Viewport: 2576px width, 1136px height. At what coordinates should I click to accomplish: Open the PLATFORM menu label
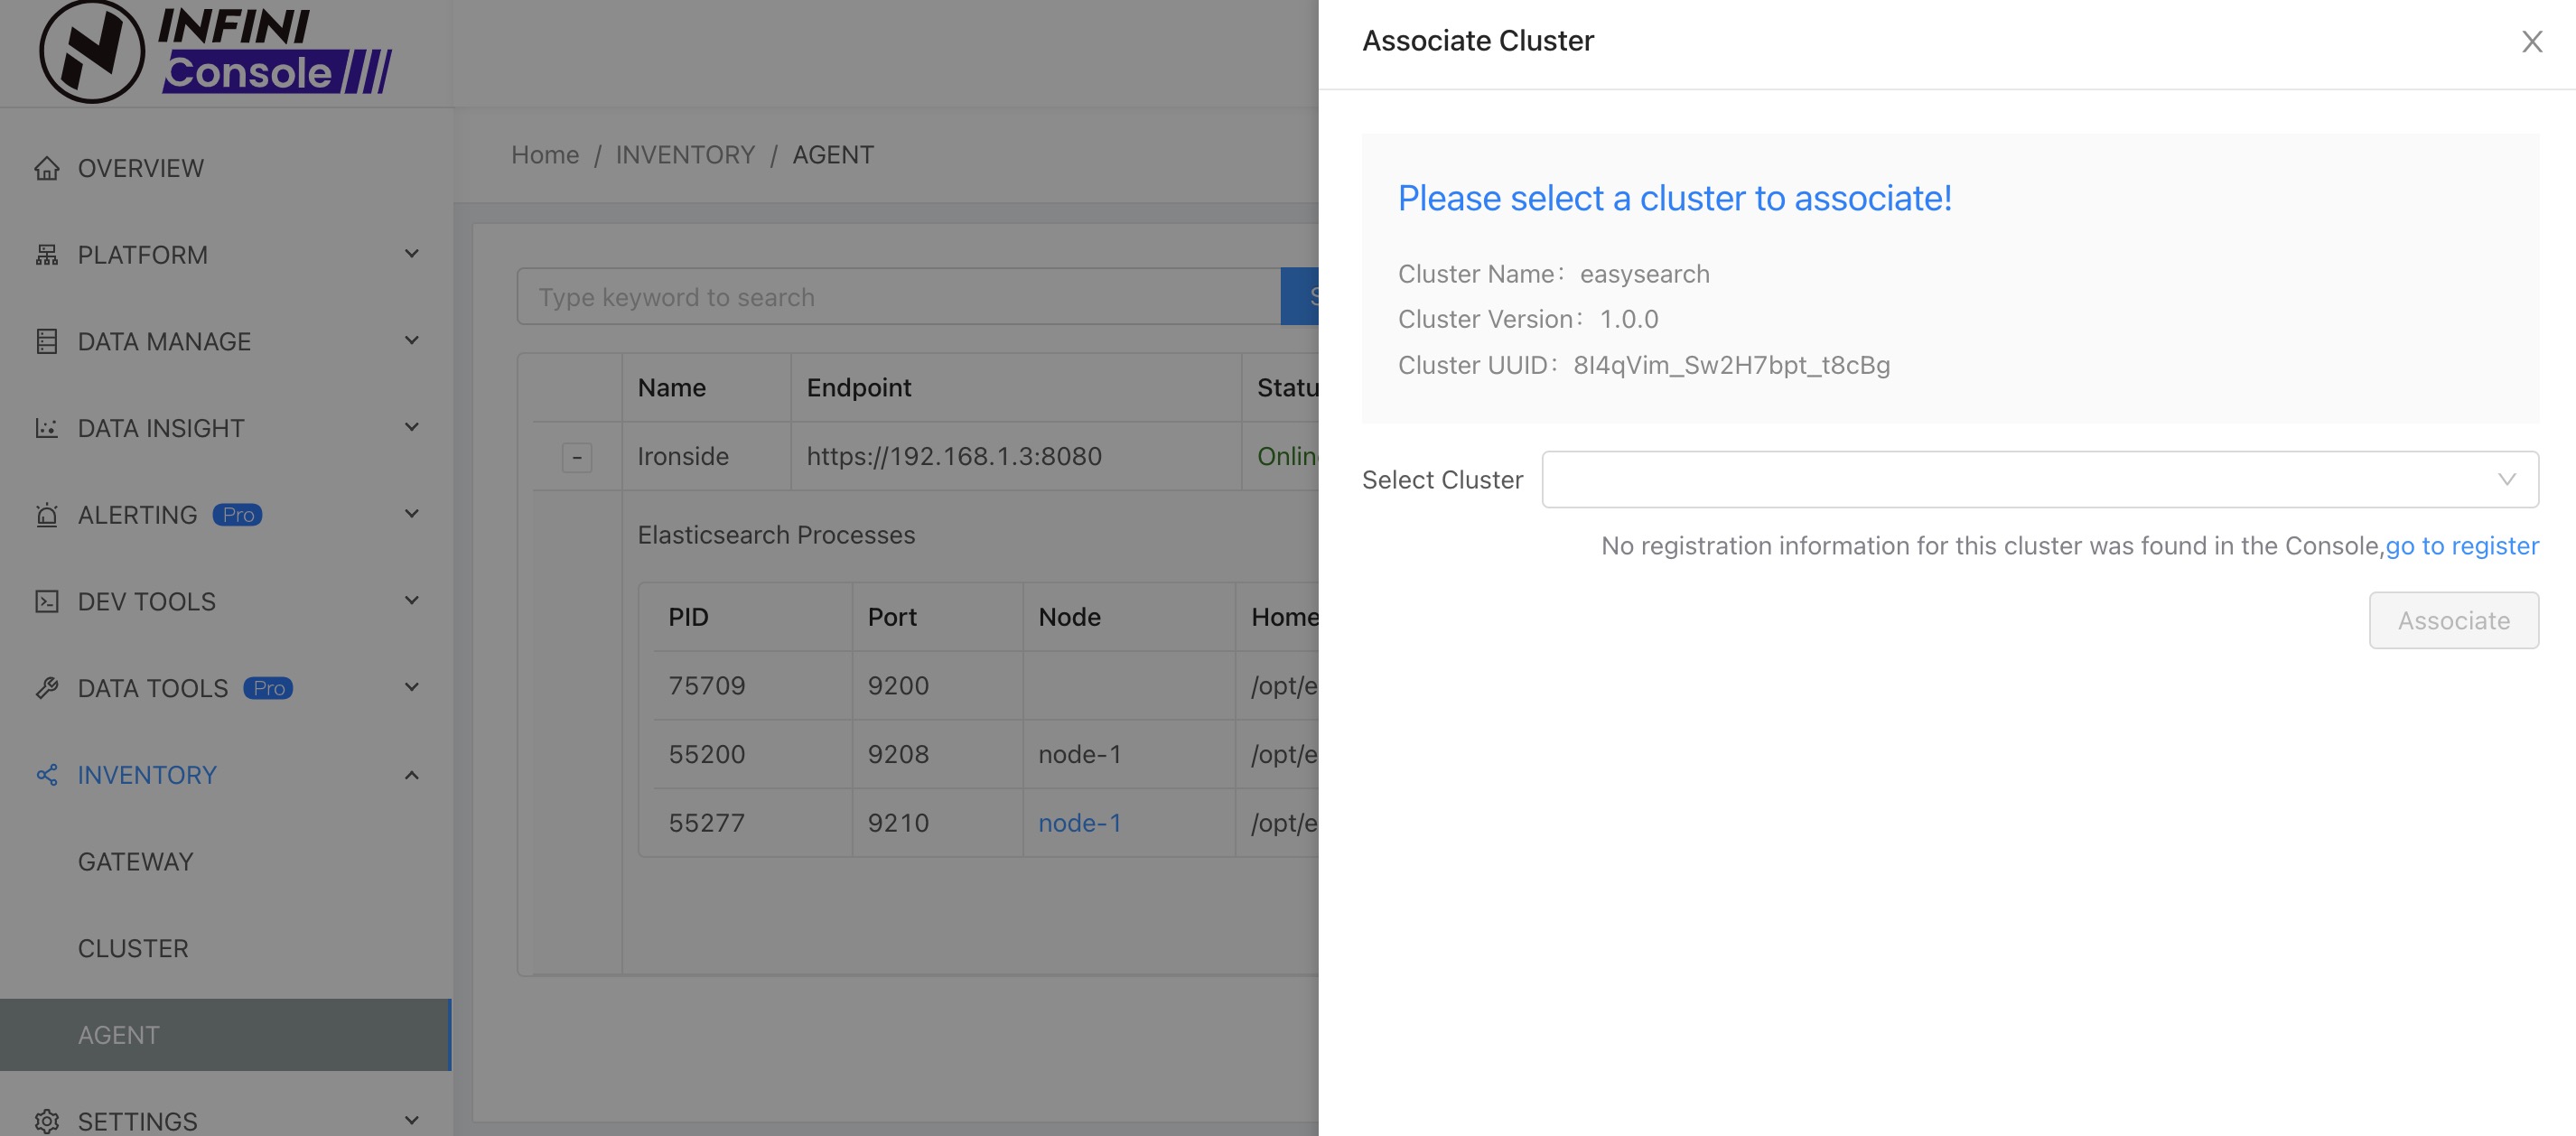[143, 255]
